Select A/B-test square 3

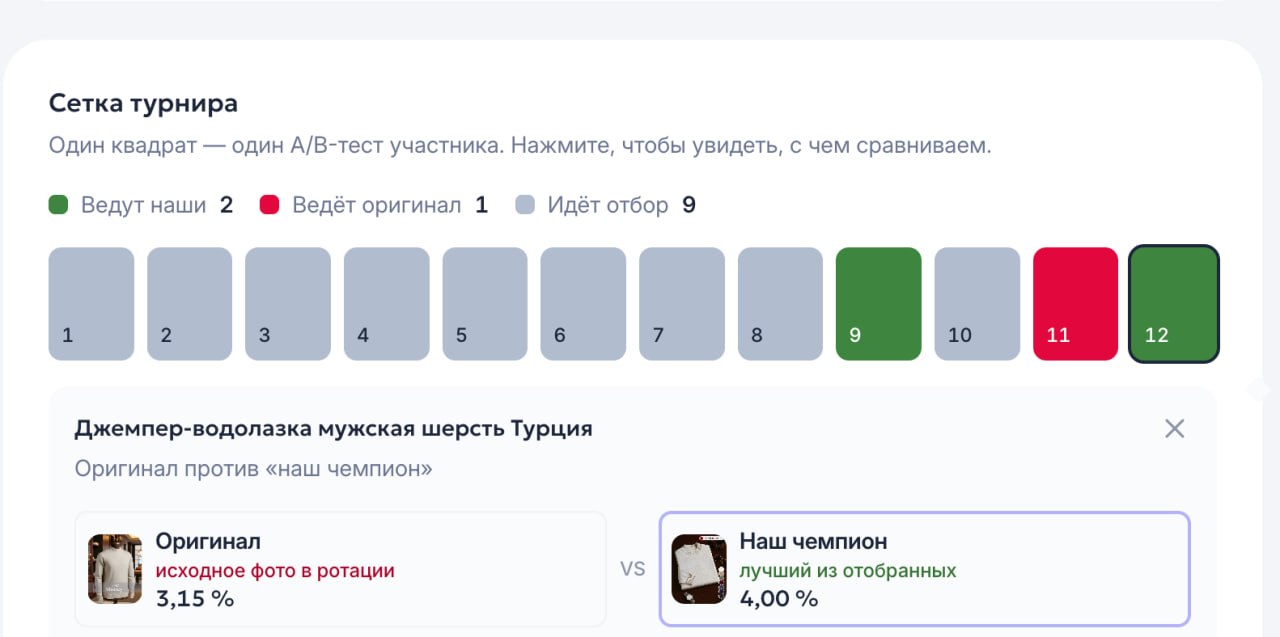tap(288, 304)
